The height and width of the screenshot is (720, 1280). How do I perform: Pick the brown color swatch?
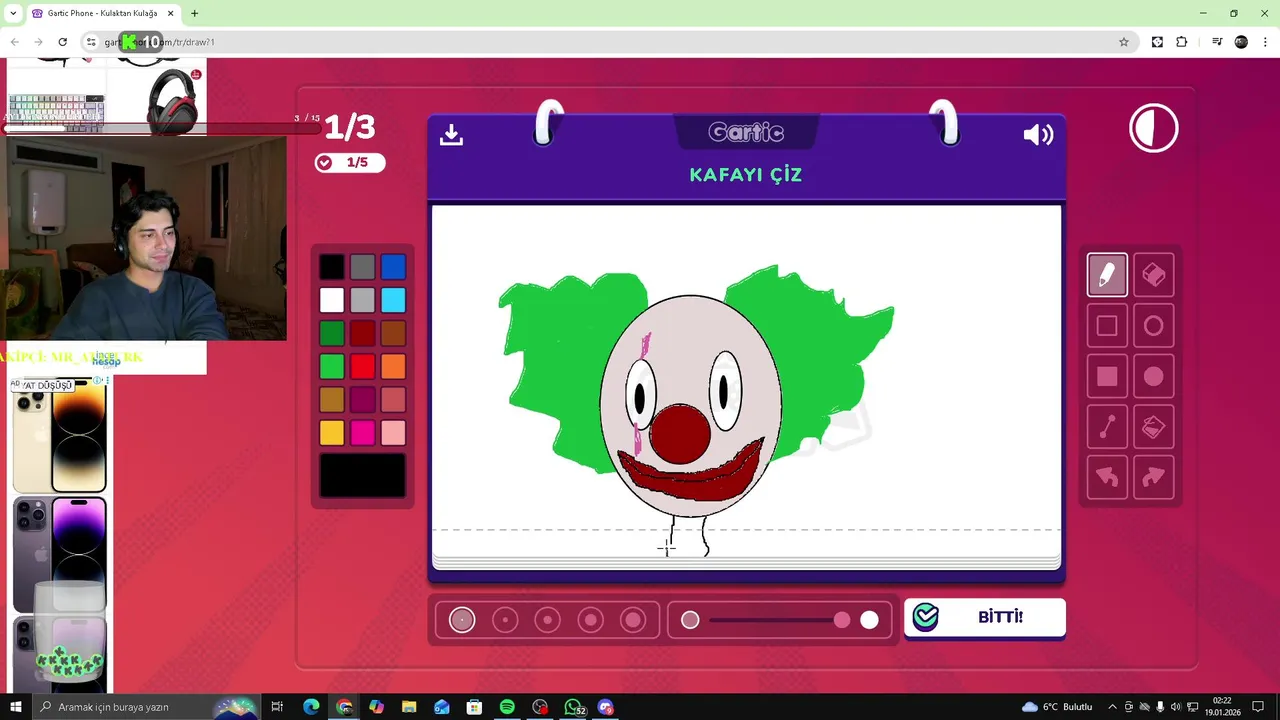393,333
